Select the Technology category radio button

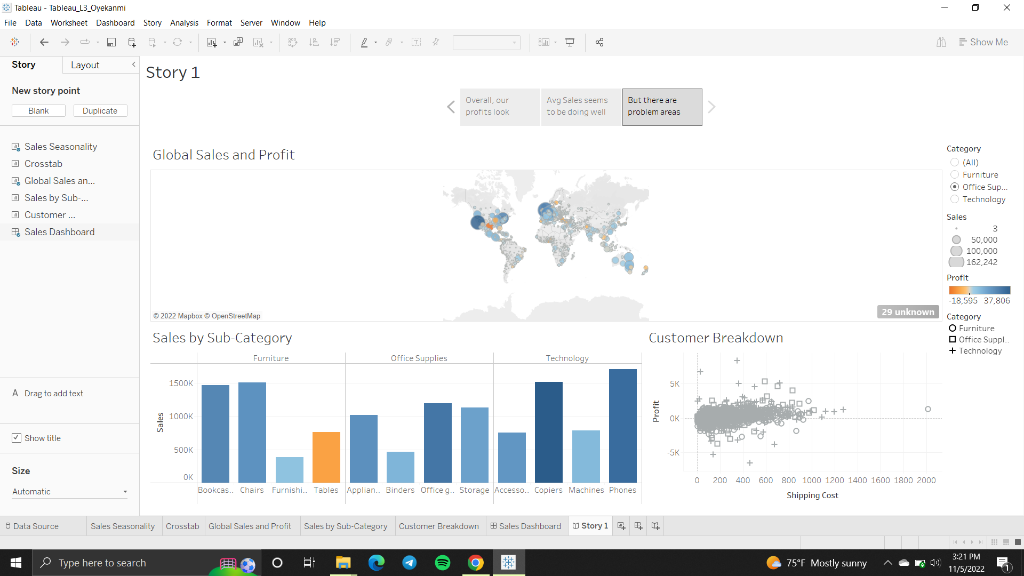[955, 199]
